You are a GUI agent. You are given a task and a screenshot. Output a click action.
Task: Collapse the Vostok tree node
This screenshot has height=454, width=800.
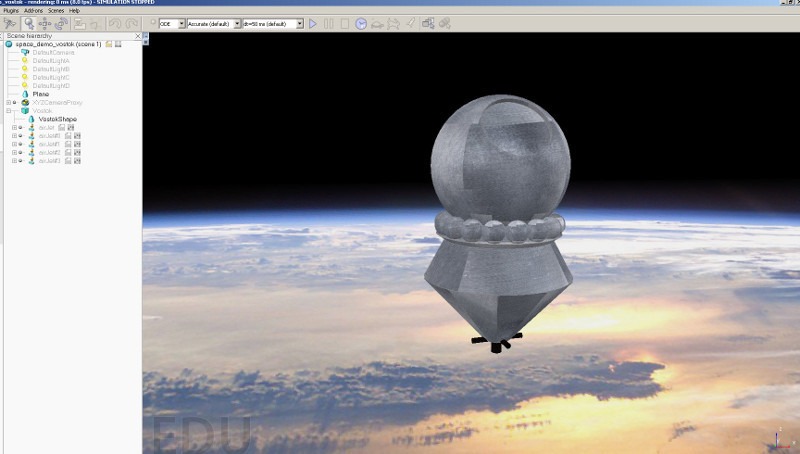point(8,111)
